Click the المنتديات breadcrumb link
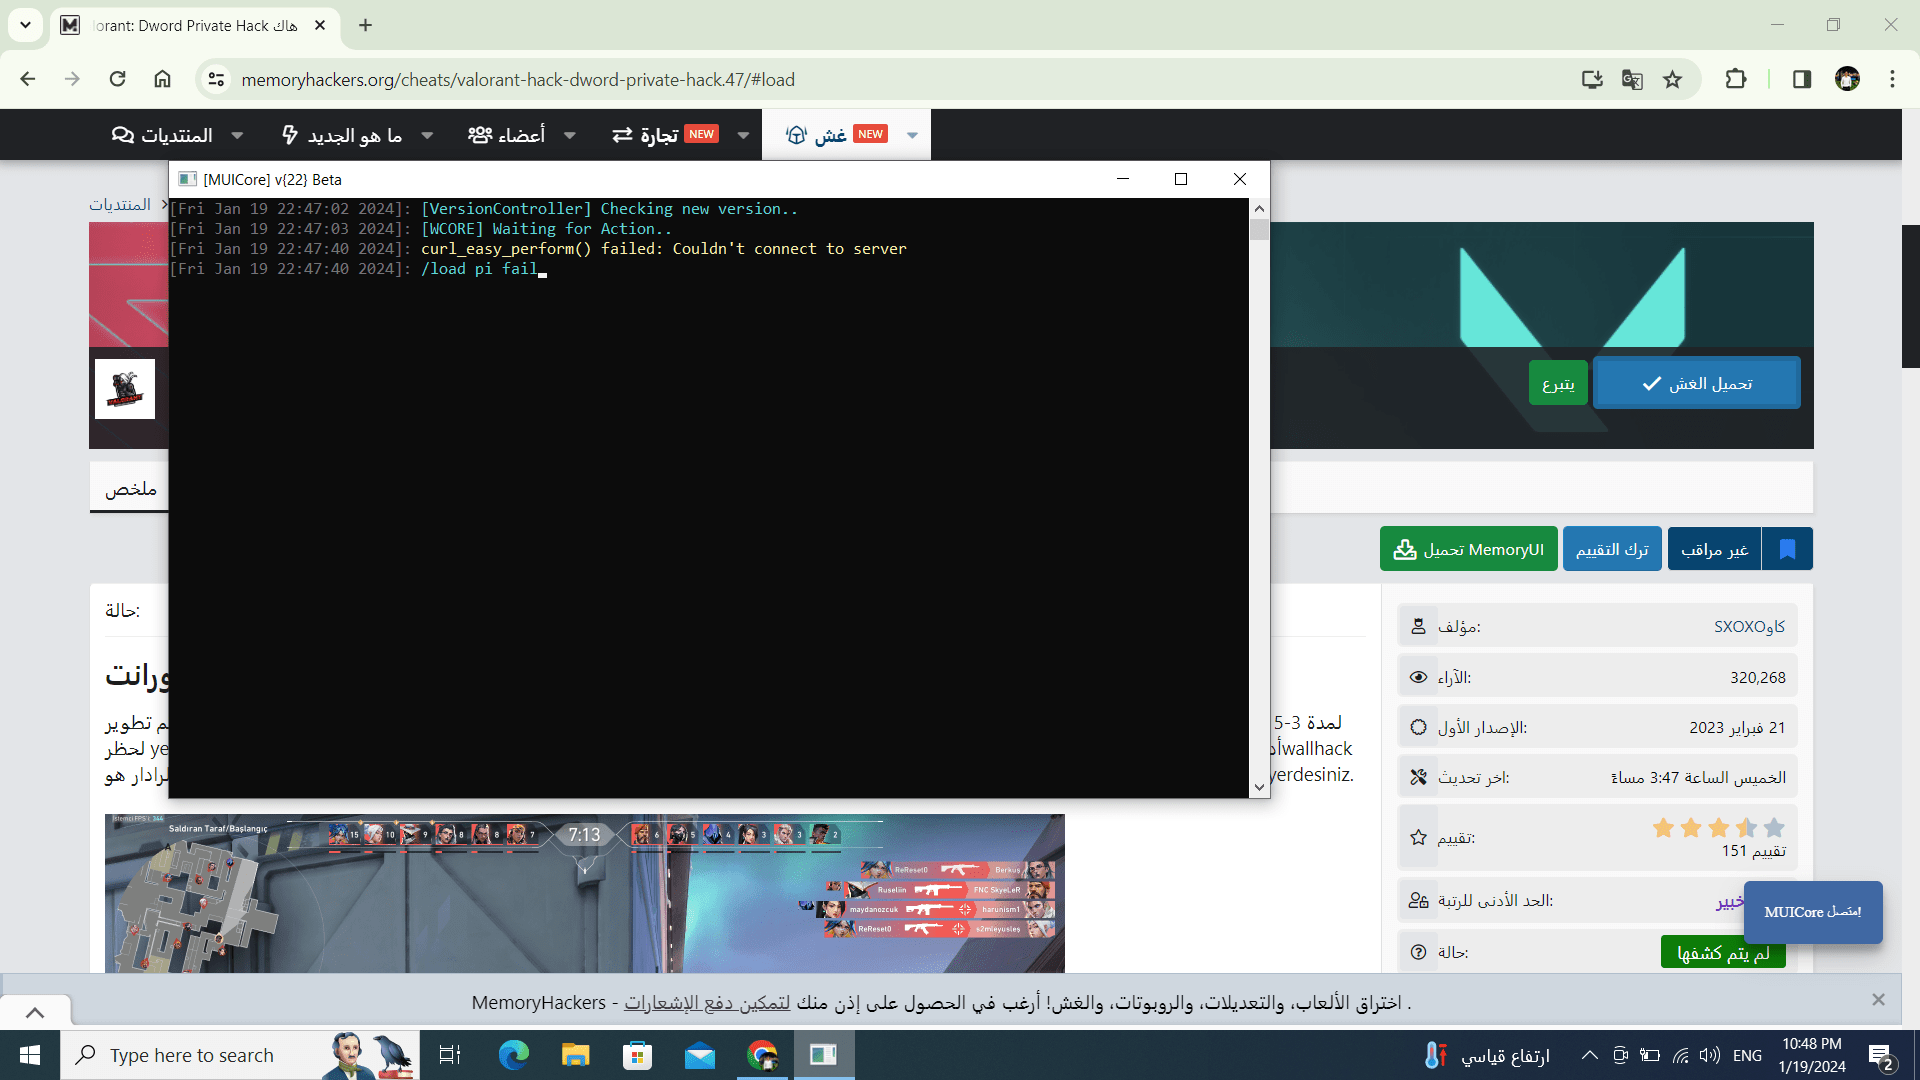 pos(120,204)
